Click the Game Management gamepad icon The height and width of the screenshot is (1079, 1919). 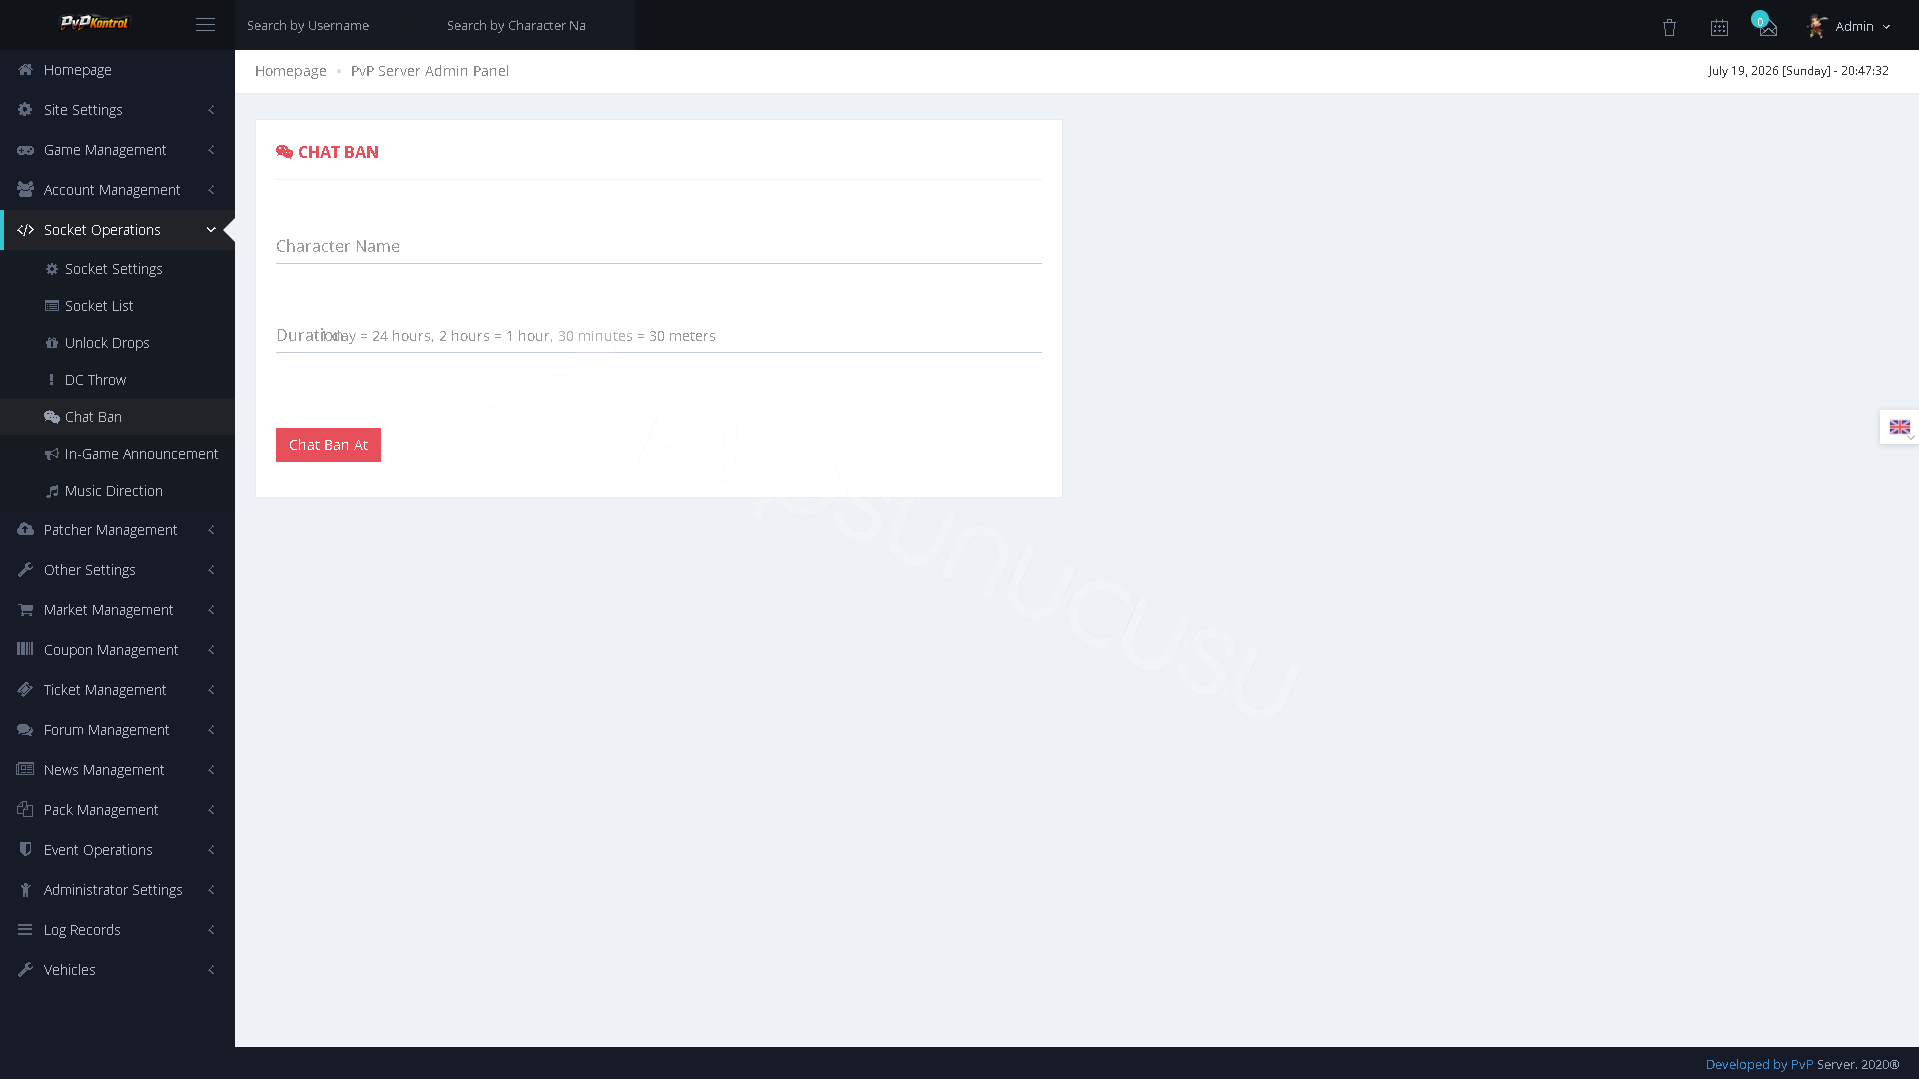tap(25, 150)
